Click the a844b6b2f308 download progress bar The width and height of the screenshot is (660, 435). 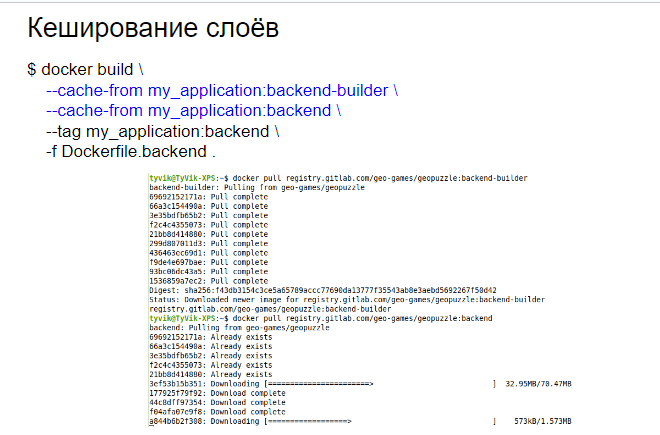point(307,422)
